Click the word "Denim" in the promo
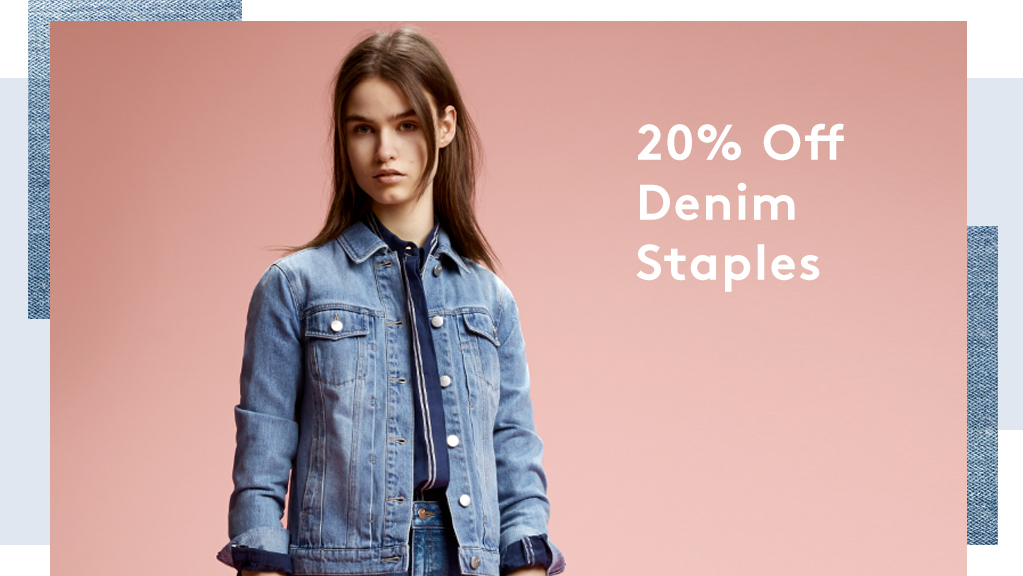This screenshot has width=1023, height=576. [x=716, y=203]
